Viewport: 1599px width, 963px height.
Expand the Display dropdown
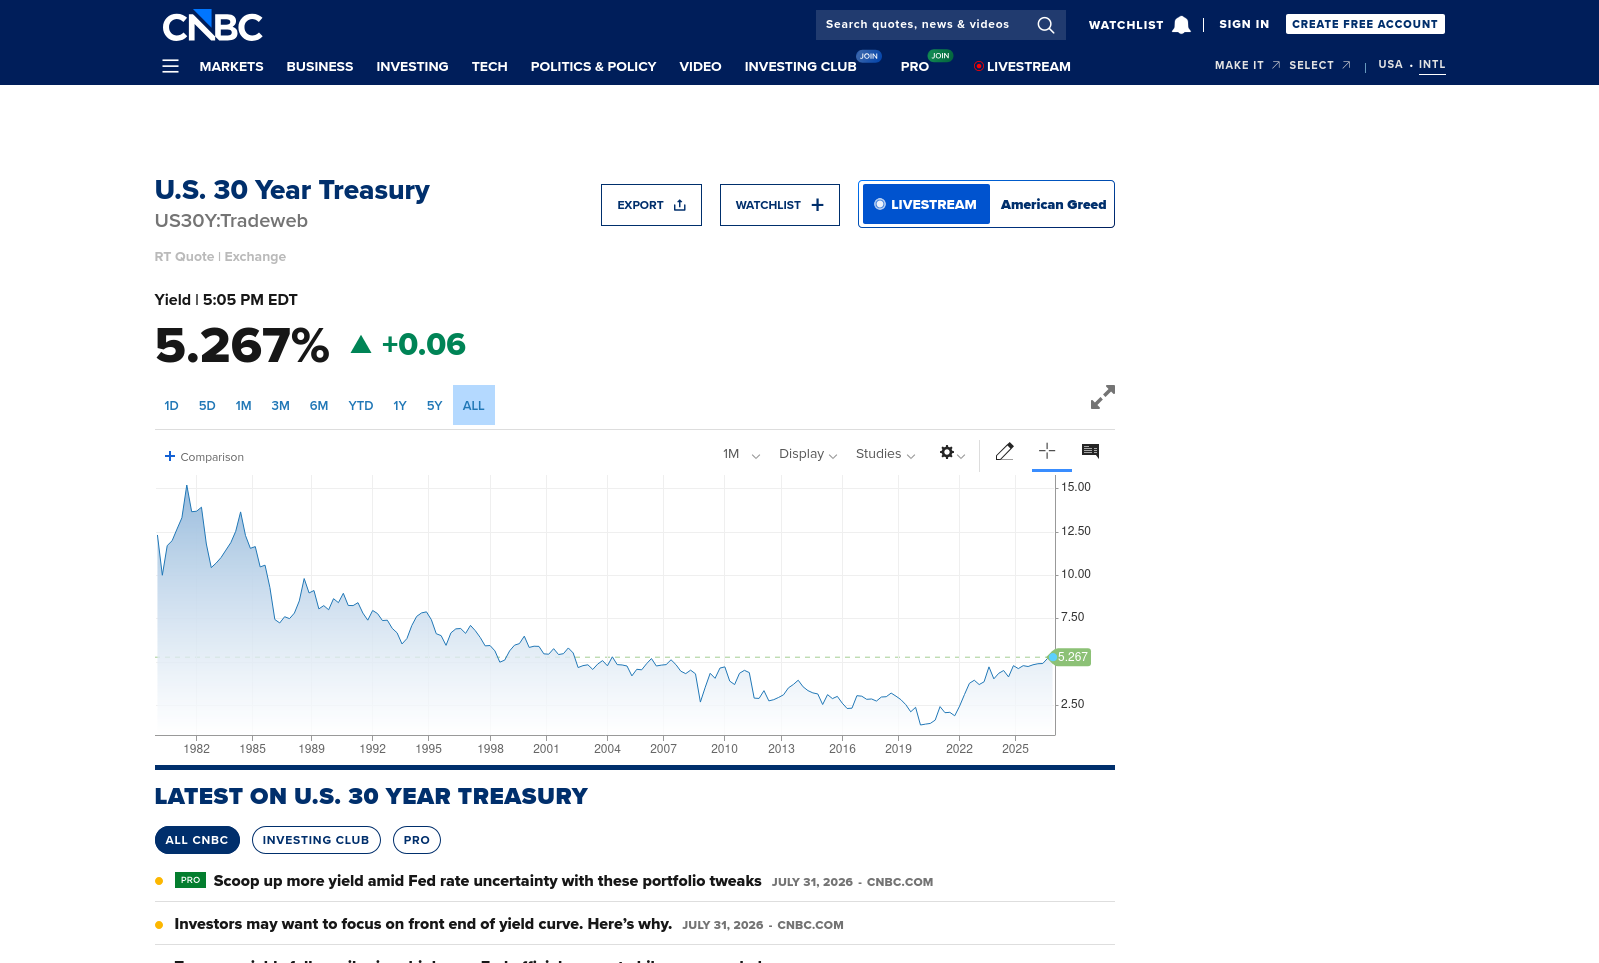coord(808,454)
